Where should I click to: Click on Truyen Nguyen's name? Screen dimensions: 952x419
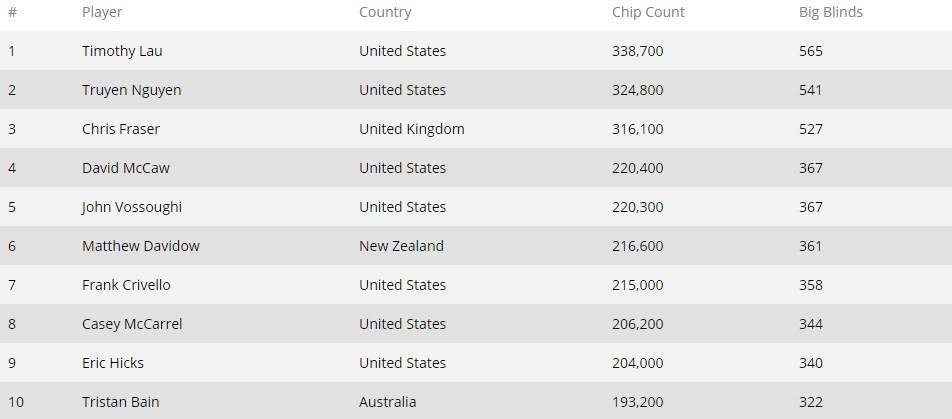point(131,90)
